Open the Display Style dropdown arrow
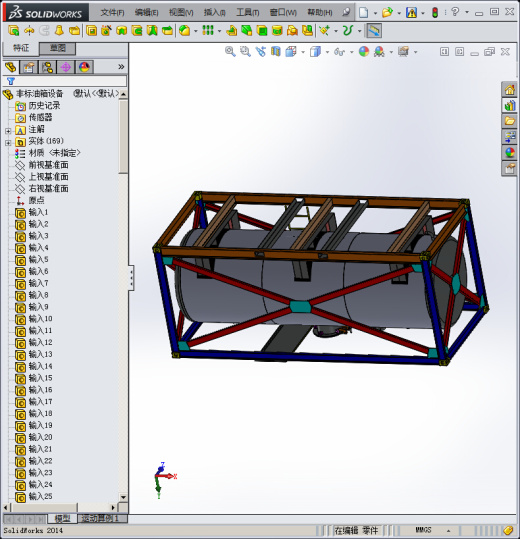Screen dimensions: 520x539 coord(327,52)
